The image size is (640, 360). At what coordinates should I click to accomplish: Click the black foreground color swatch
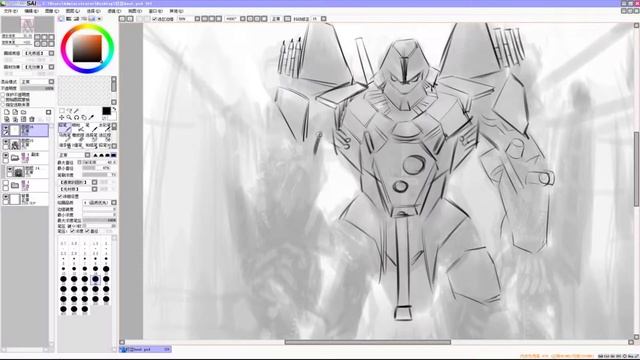[x=107, y=111]
